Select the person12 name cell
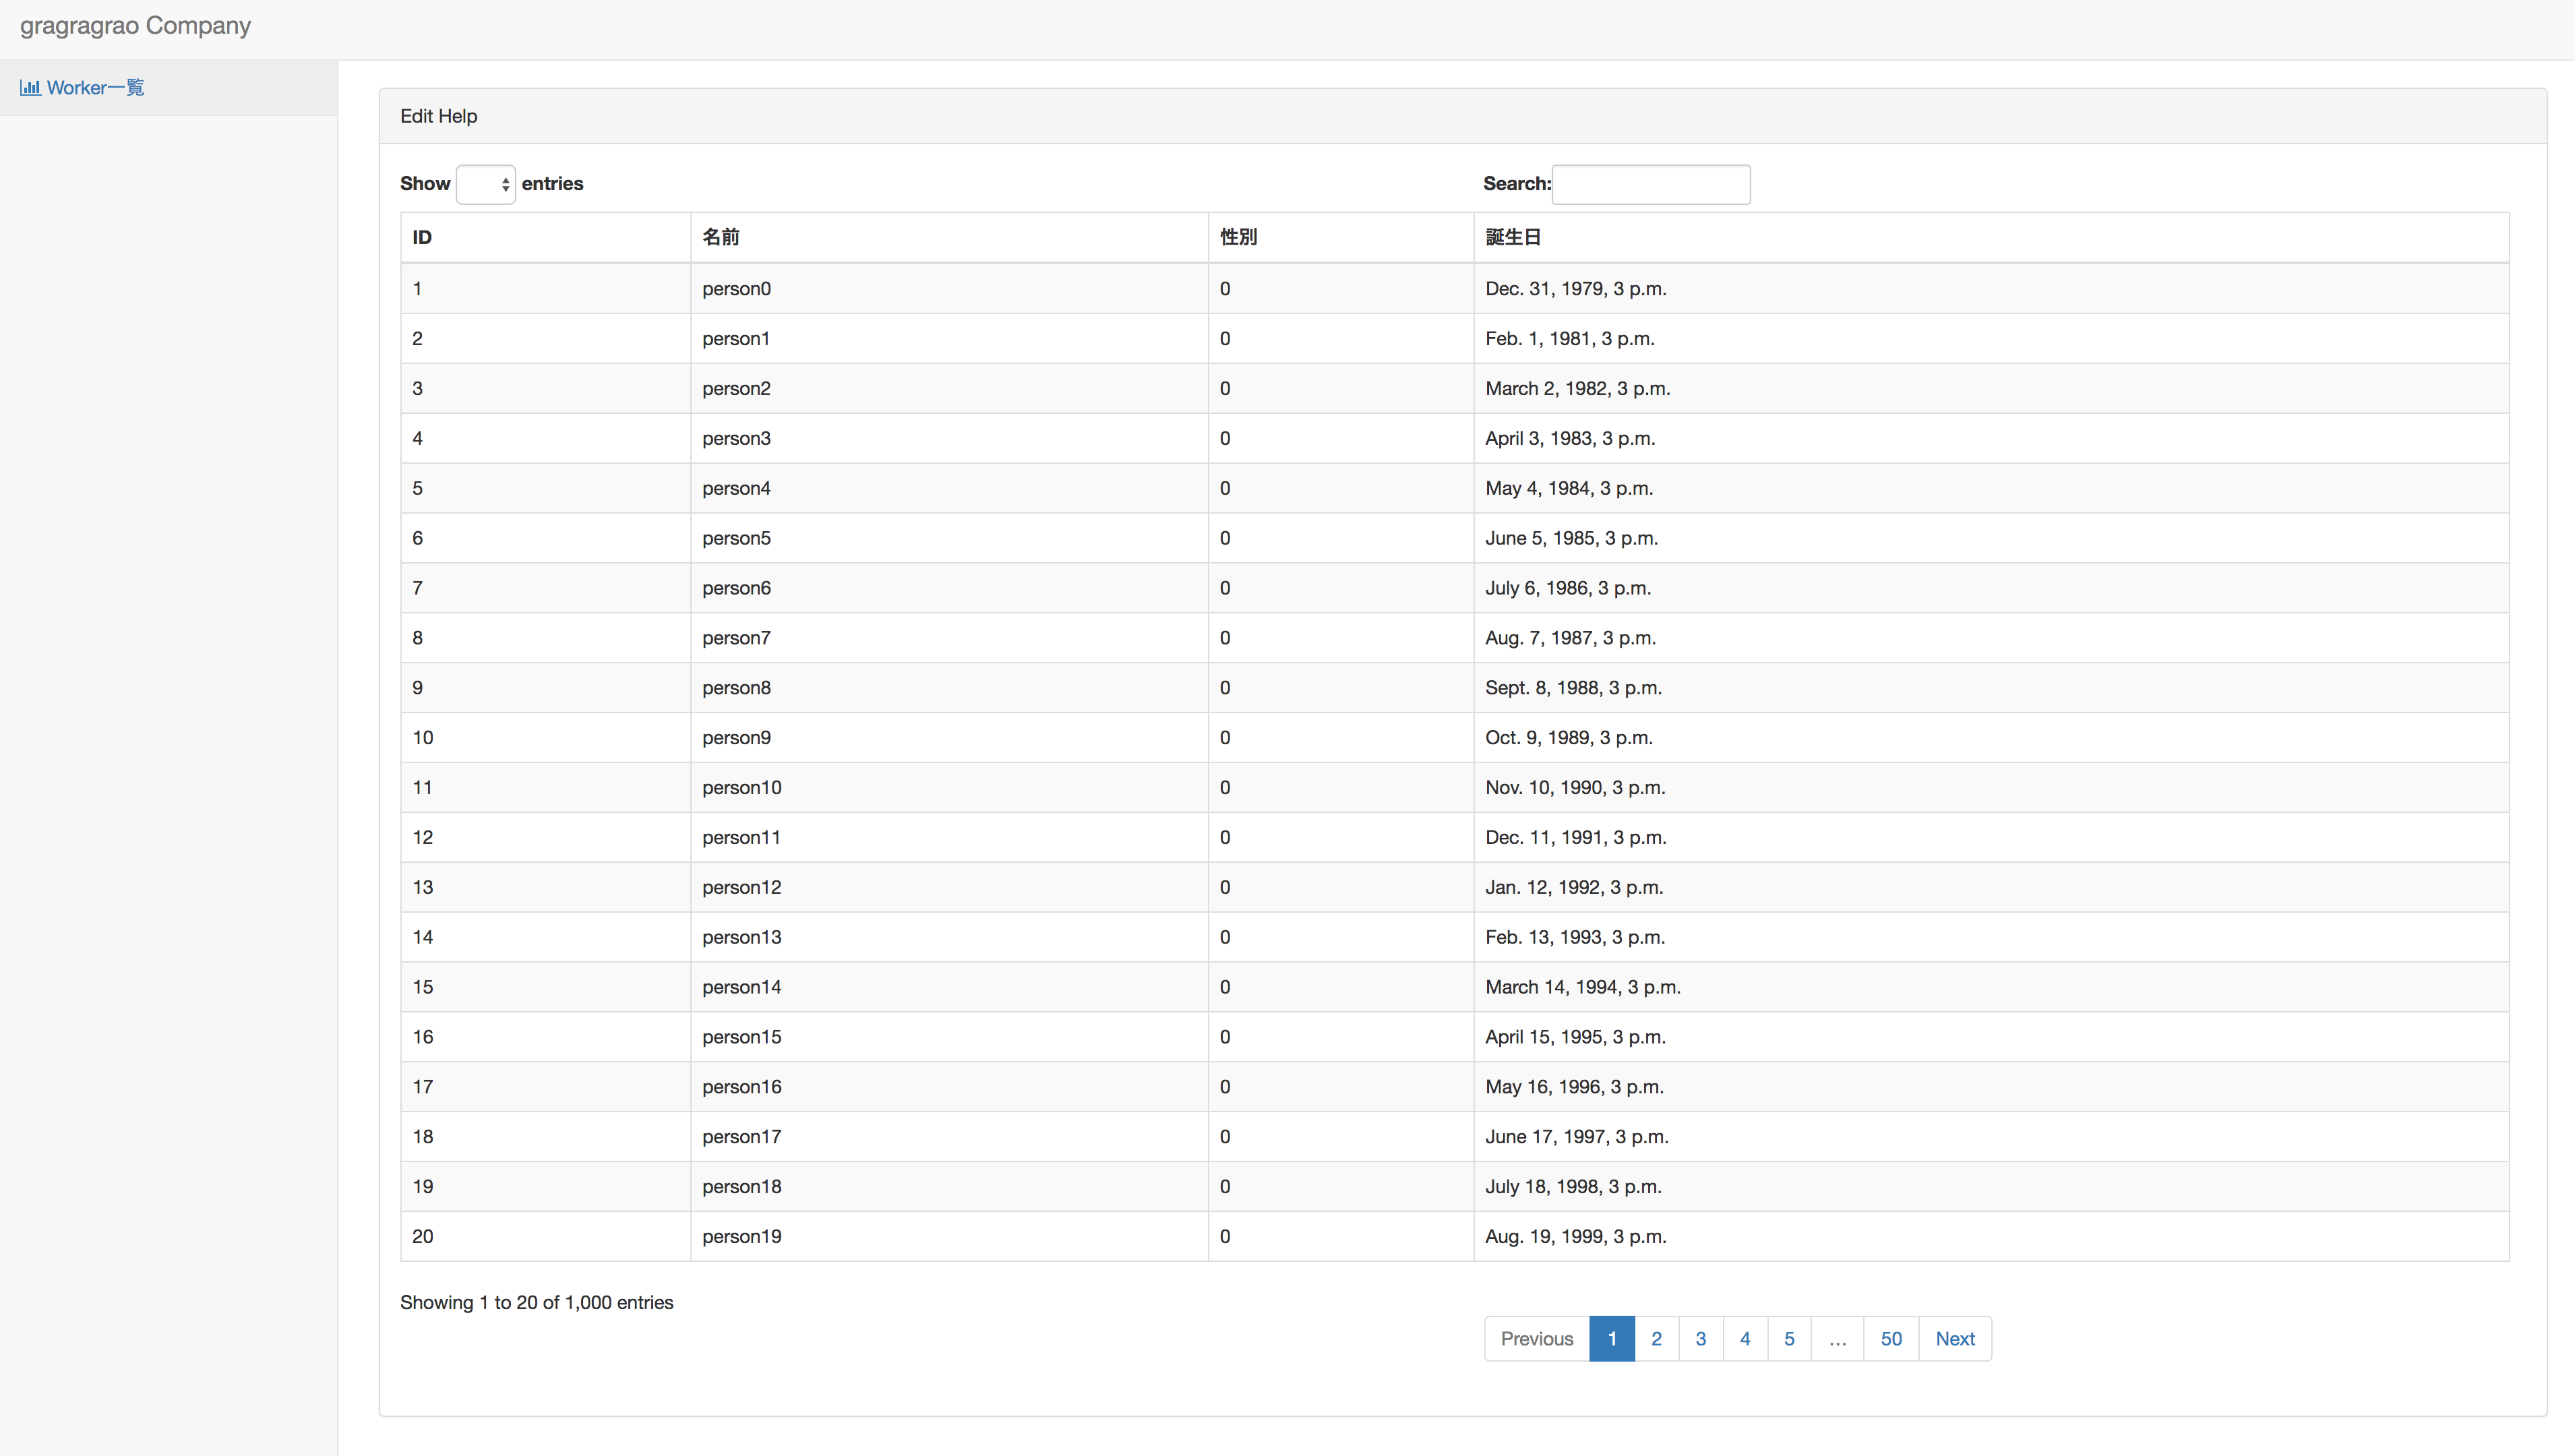Screen dimensions: 2575x1456 (950, 888)
